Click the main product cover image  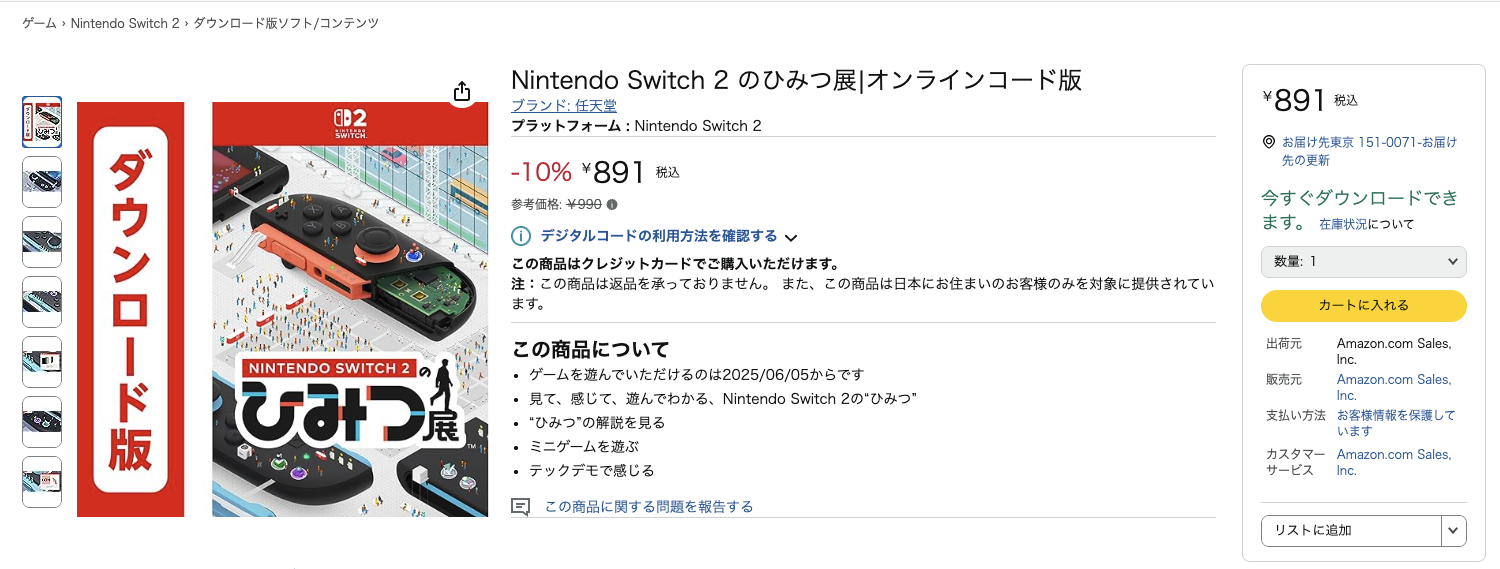click(x=350, y=310)
